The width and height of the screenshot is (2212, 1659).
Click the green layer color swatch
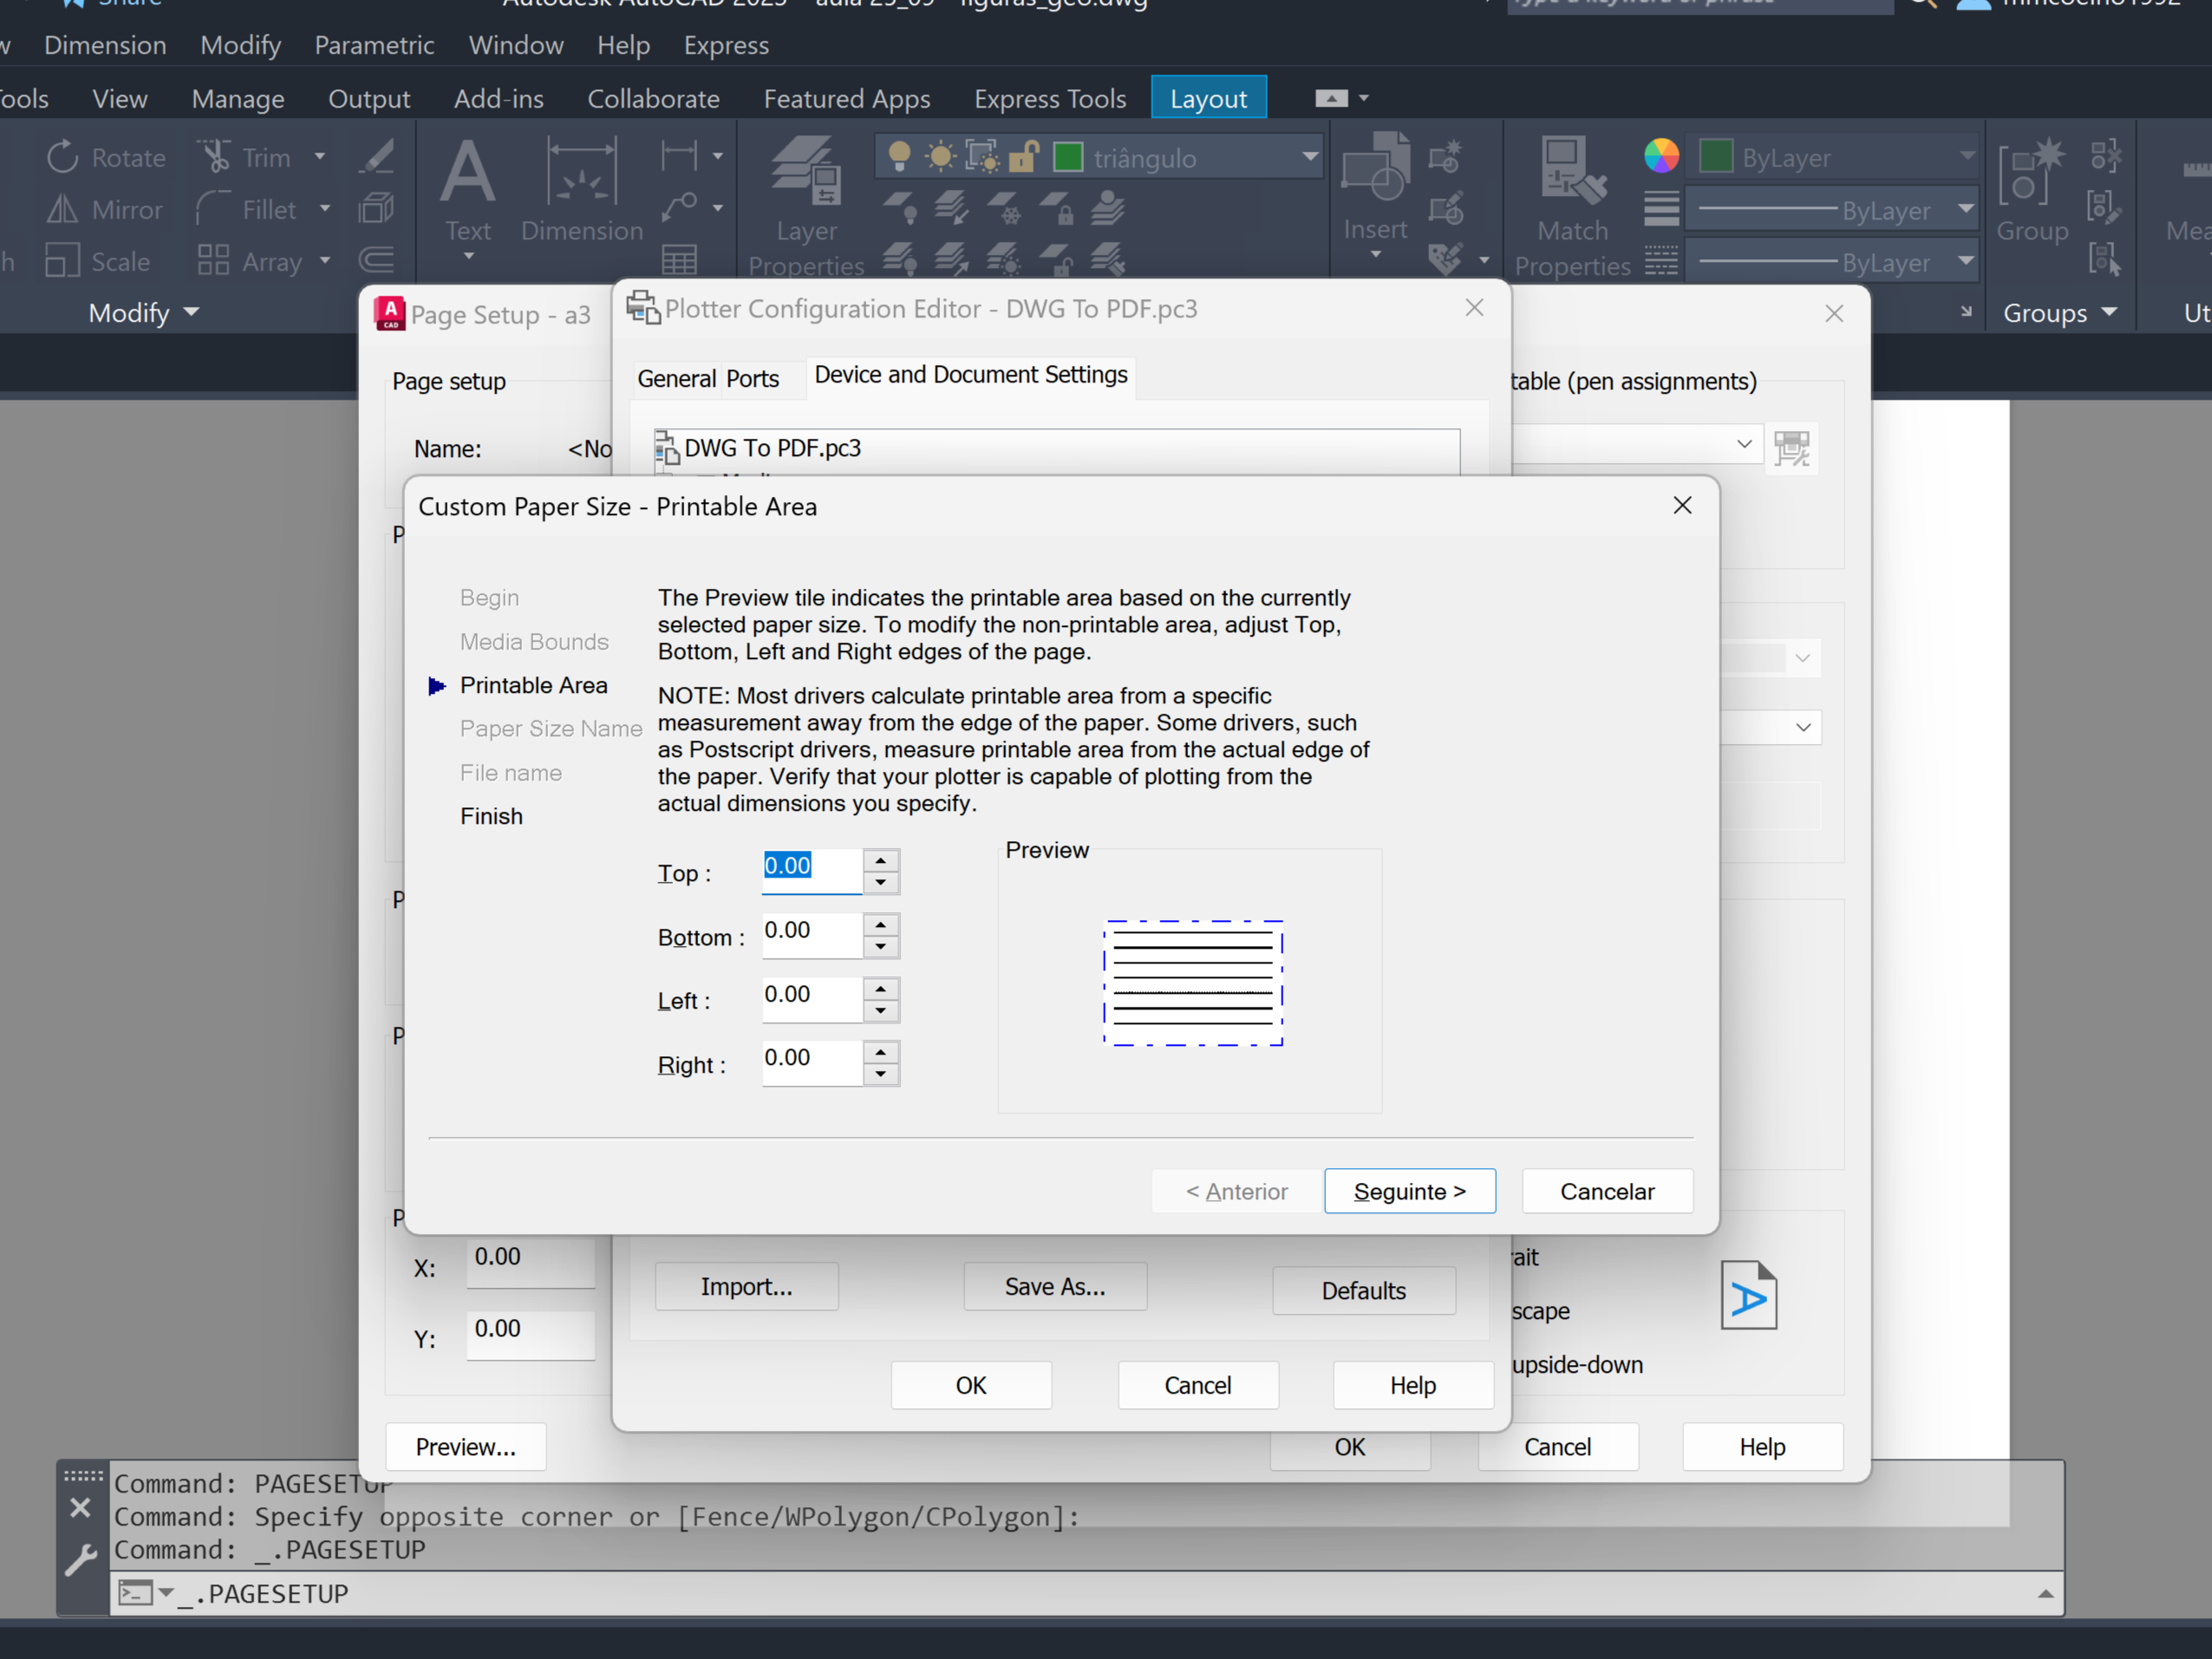pos(1068,157)
